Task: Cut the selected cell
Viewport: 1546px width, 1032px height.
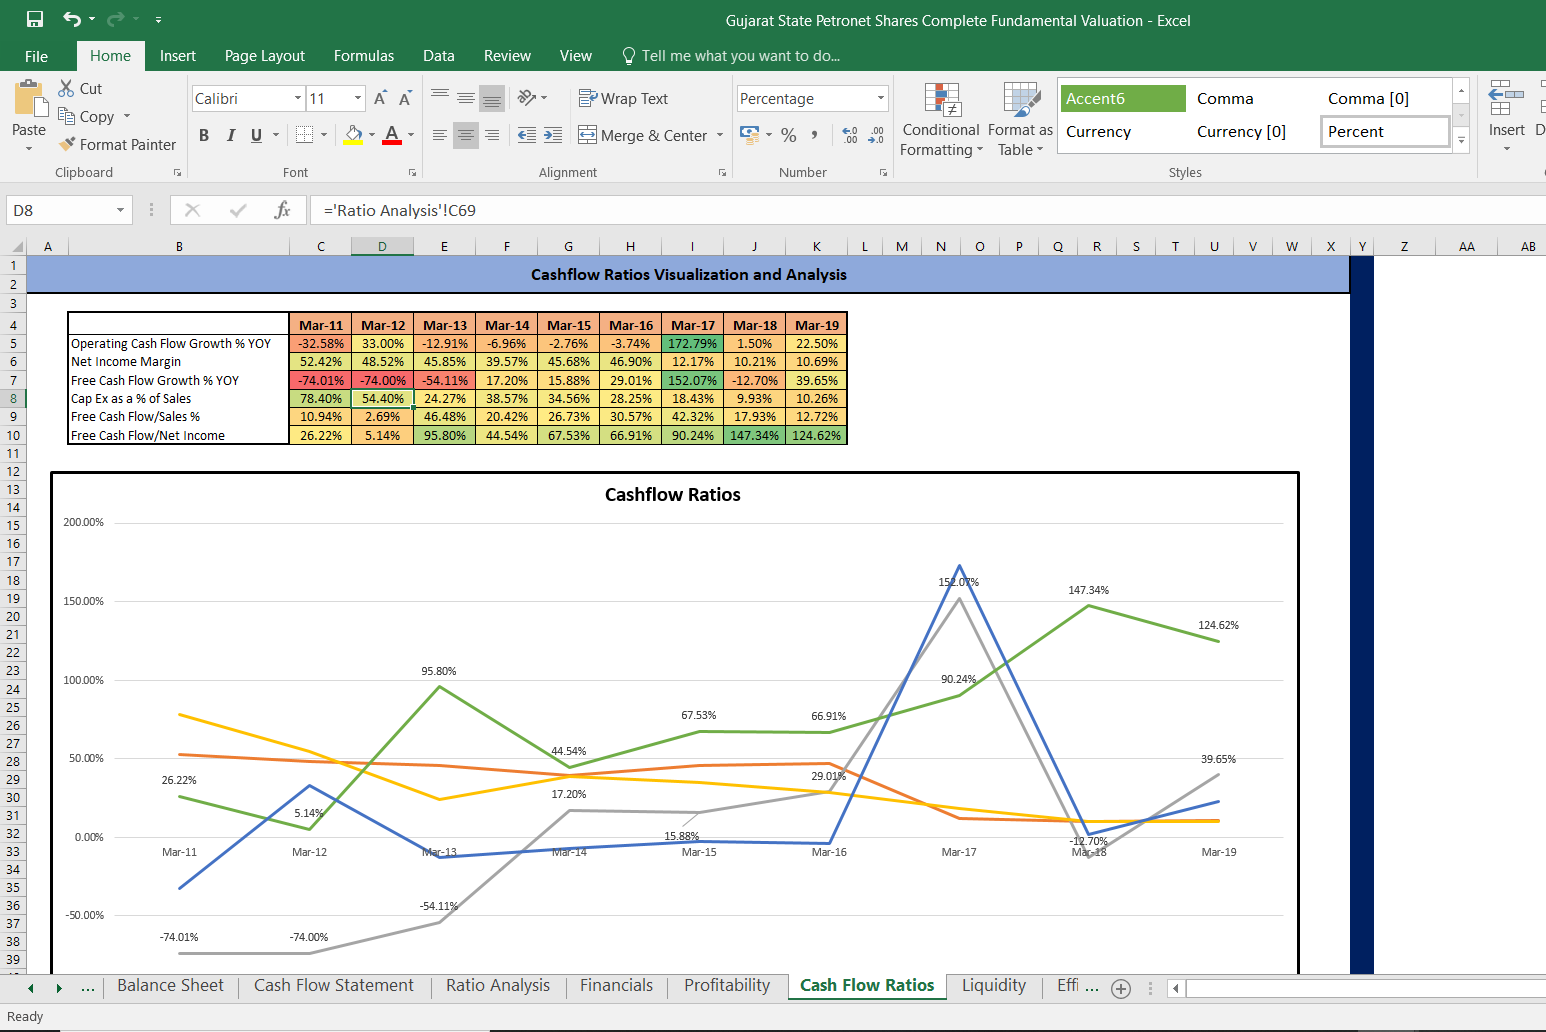Action: click(80, 88)
